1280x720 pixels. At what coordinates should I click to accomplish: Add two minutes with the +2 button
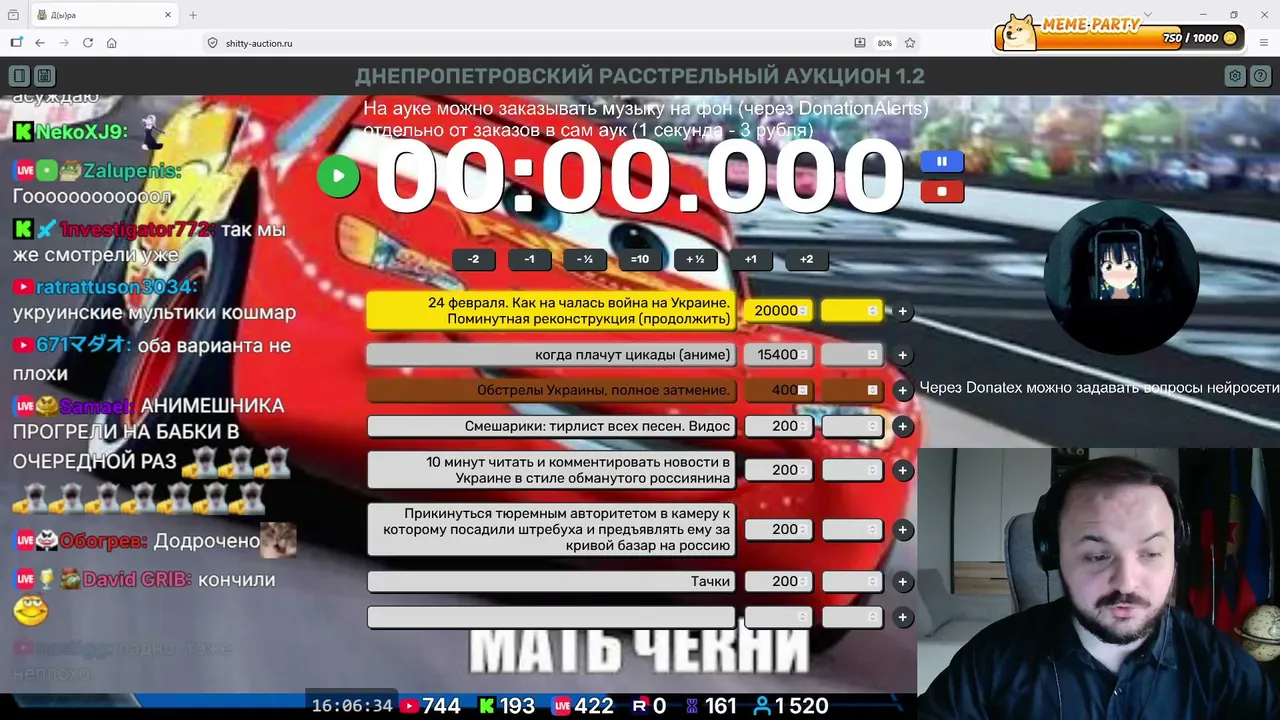pyautogui.click(x=806, y=259)
